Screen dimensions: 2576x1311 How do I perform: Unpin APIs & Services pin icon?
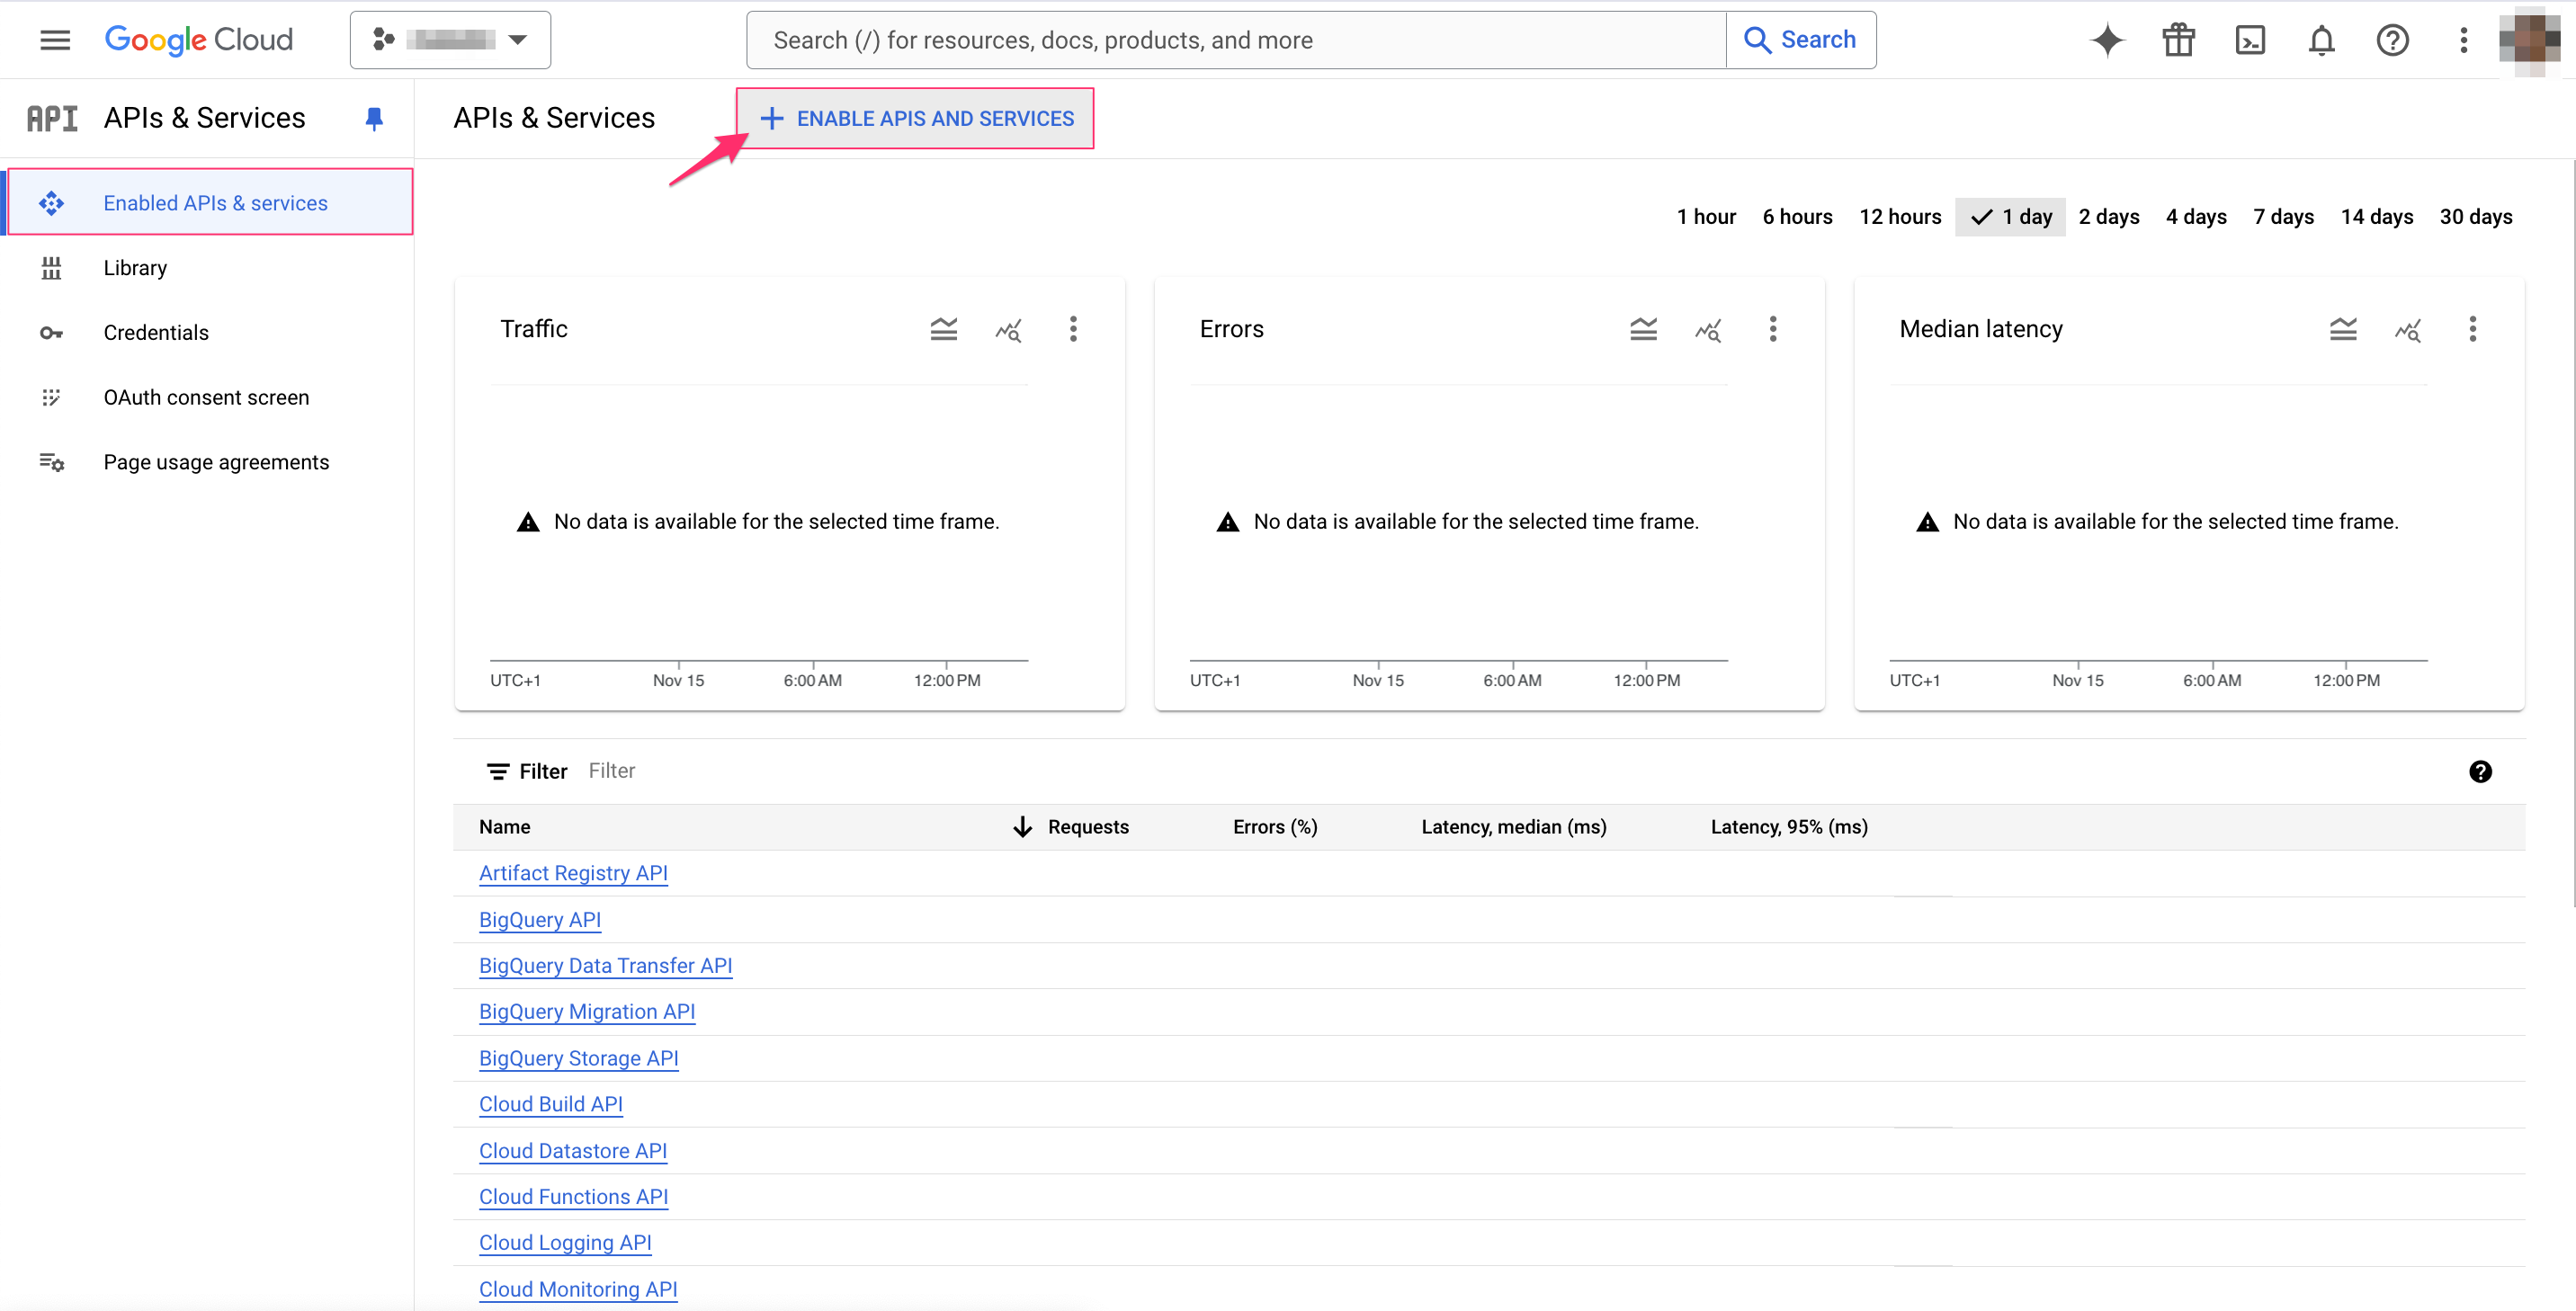pos(374,118)
